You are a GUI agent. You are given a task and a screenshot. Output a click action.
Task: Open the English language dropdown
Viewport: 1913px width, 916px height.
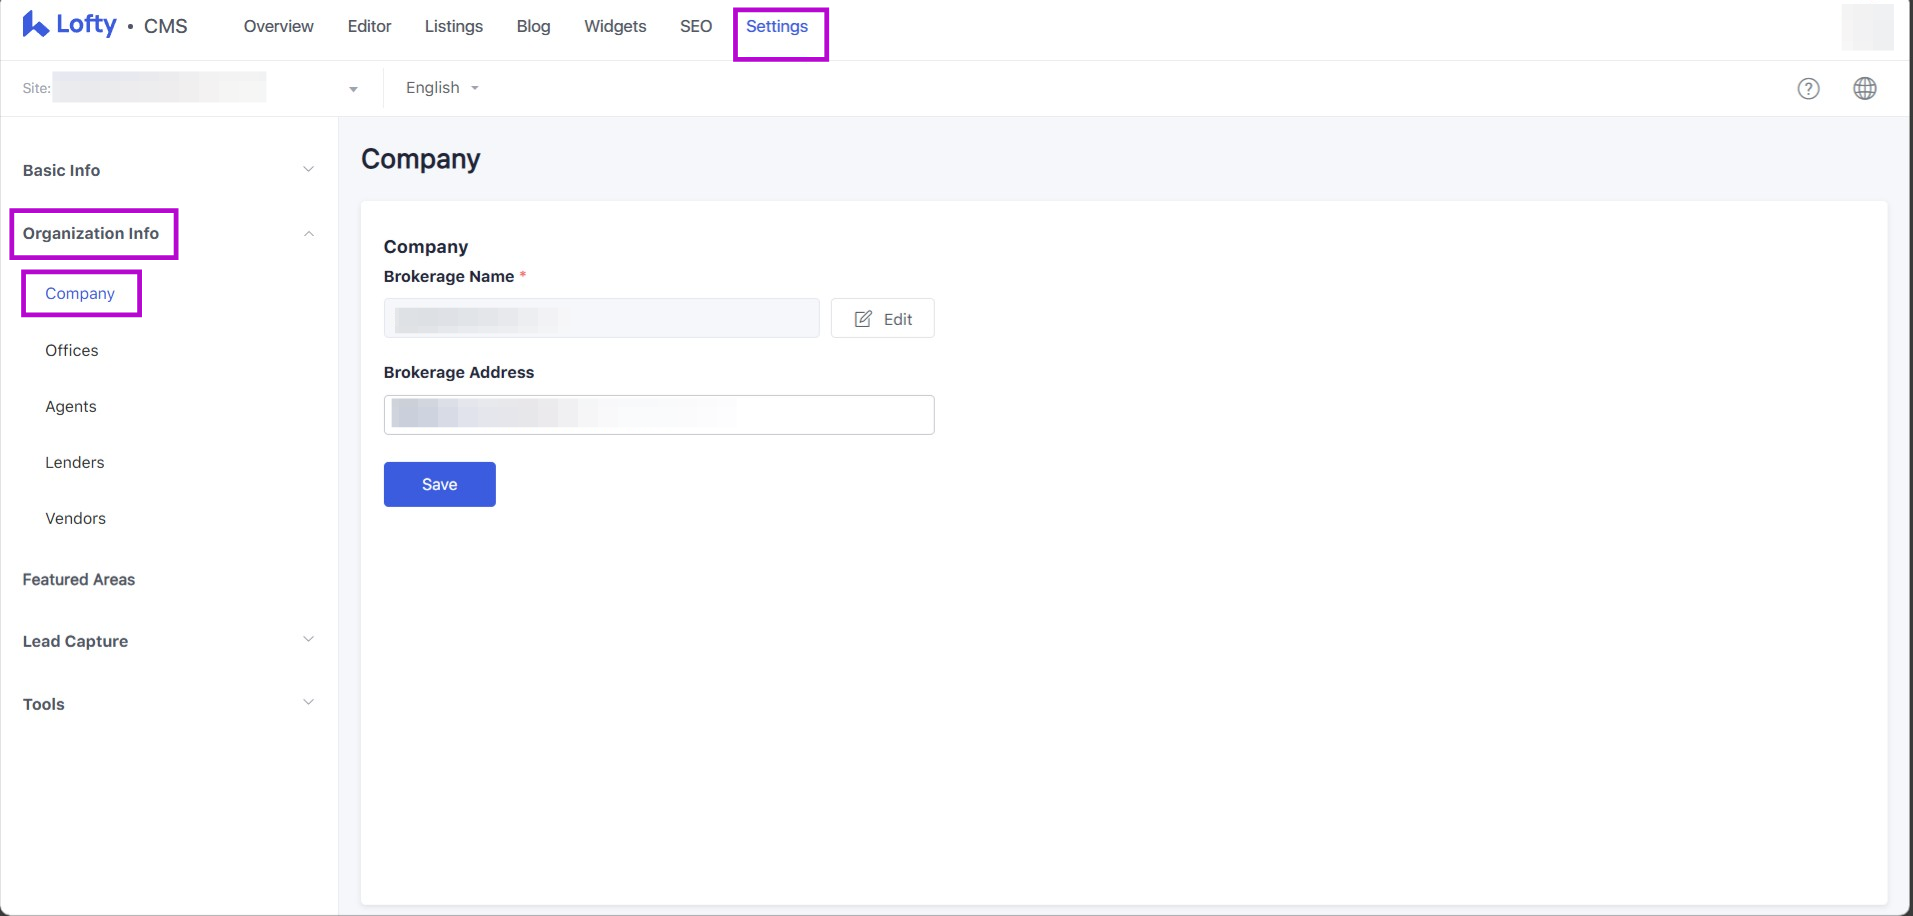tap(442, 88)
